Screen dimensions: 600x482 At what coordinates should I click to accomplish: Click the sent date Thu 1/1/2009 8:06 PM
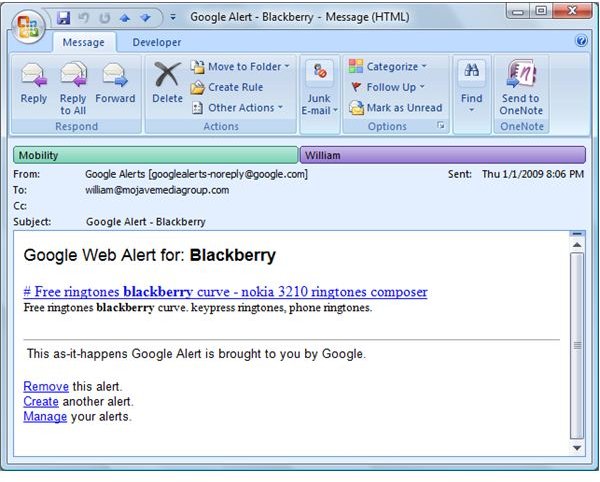pyautogui.click(x=533, y=174)
